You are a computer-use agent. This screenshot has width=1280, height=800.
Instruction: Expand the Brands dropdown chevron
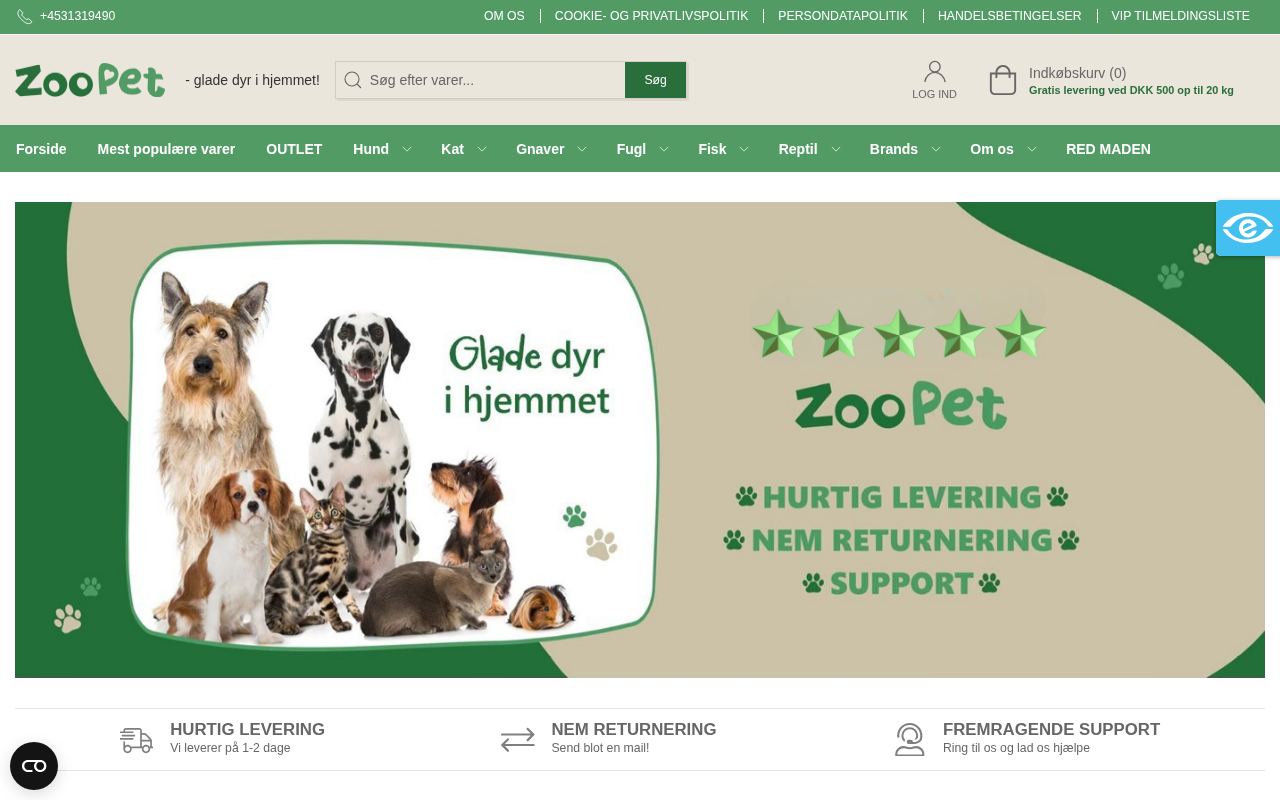pos(936,149)
